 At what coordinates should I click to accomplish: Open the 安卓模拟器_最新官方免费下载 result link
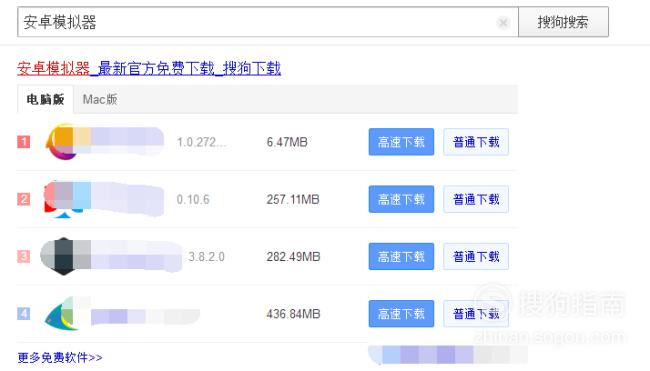click(x=149, y=68)
